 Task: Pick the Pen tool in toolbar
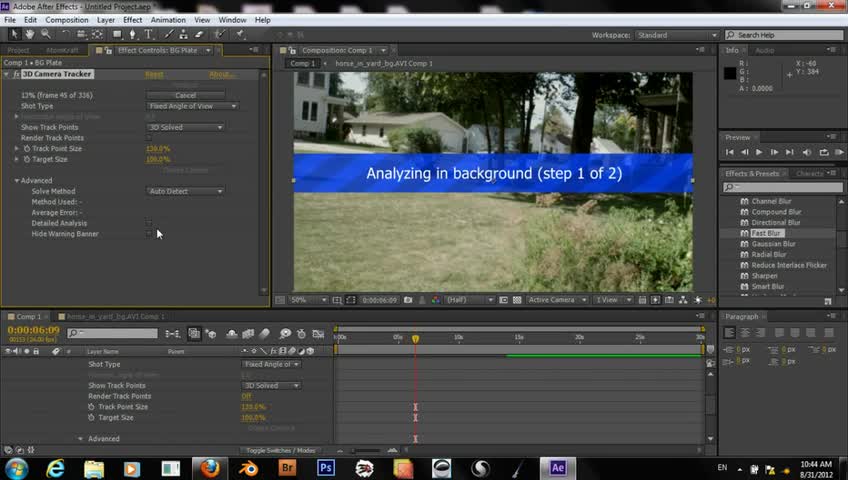point(133,35)
